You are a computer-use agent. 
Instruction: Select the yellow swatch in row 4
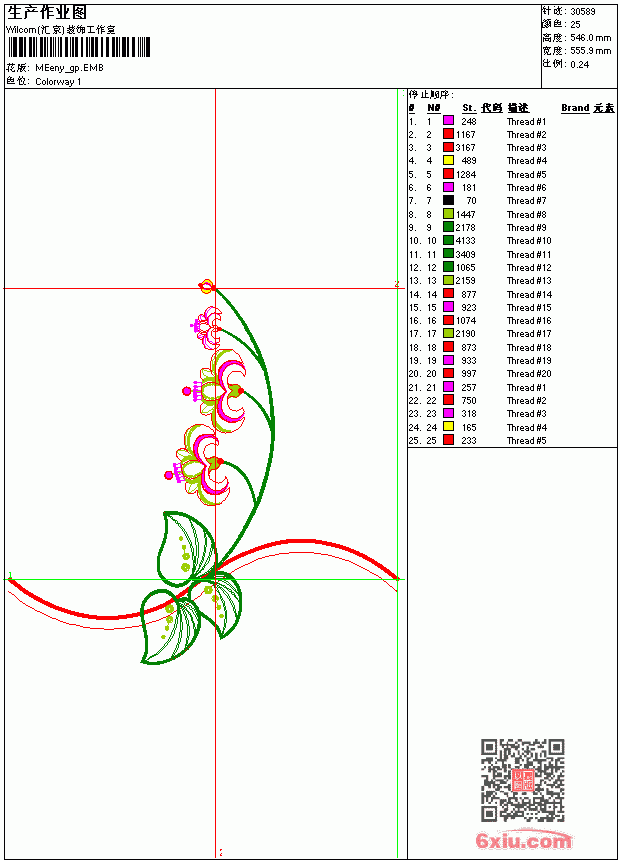pos(448,160)
